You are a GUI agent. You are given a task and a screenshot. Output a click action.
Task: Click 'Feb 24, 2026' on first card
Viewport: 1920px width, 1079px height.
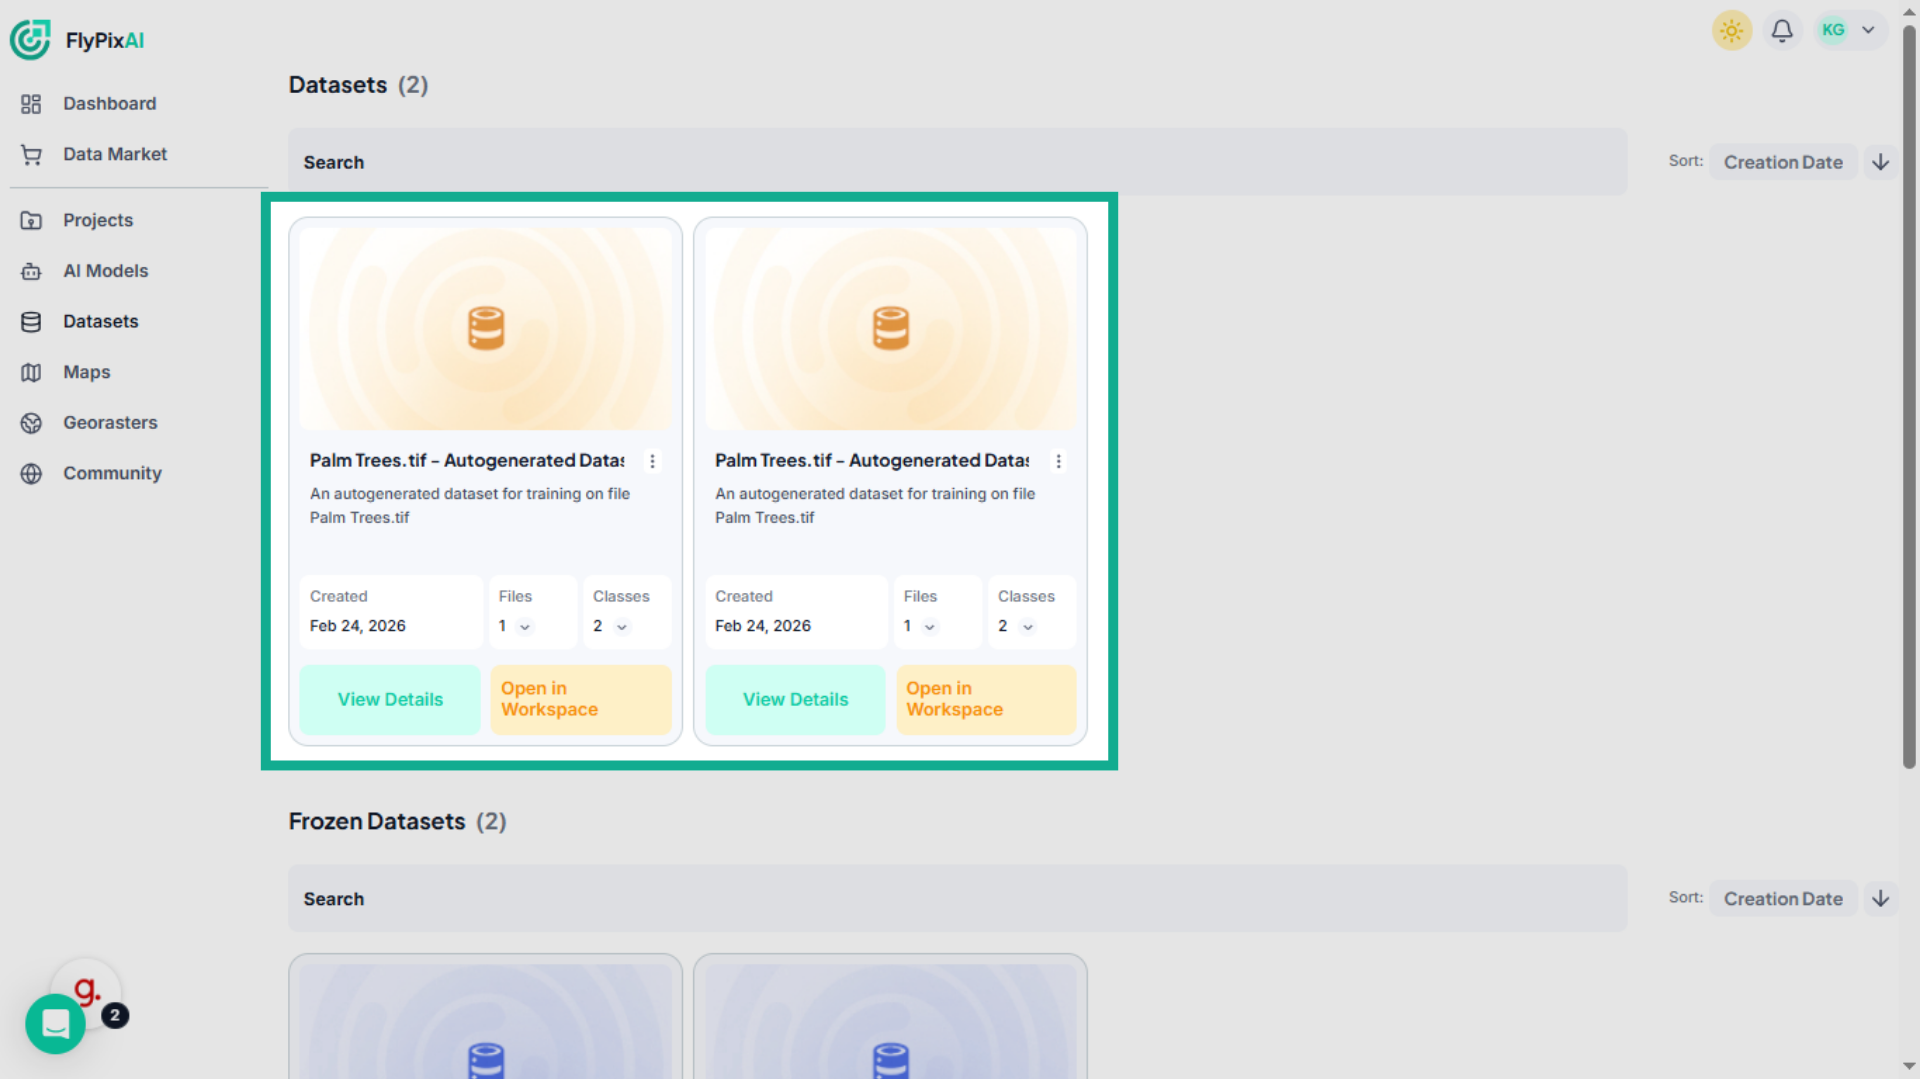[358, 626]
